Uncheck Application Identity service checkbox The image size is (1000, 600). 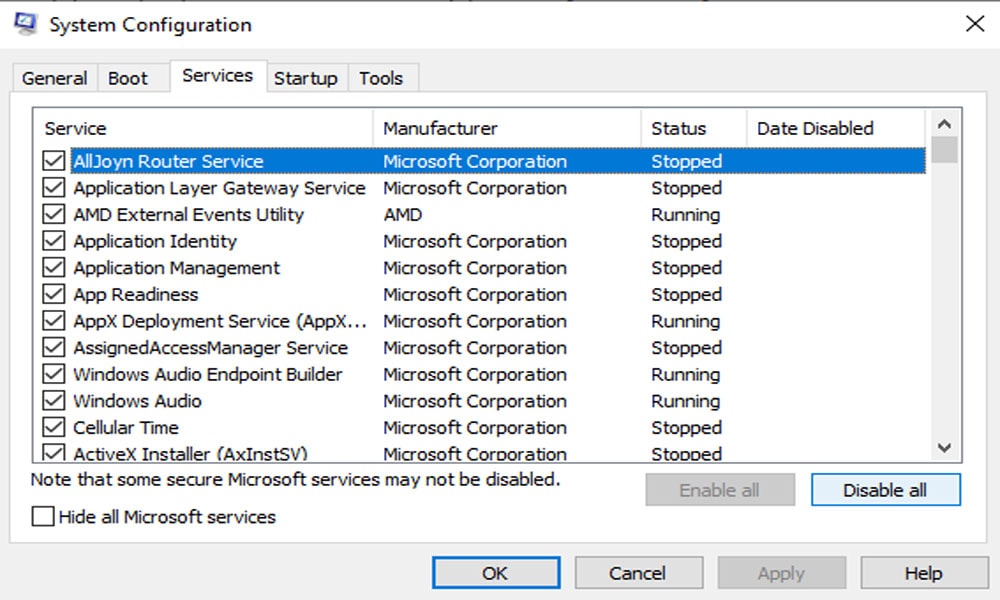click(54, 241)
